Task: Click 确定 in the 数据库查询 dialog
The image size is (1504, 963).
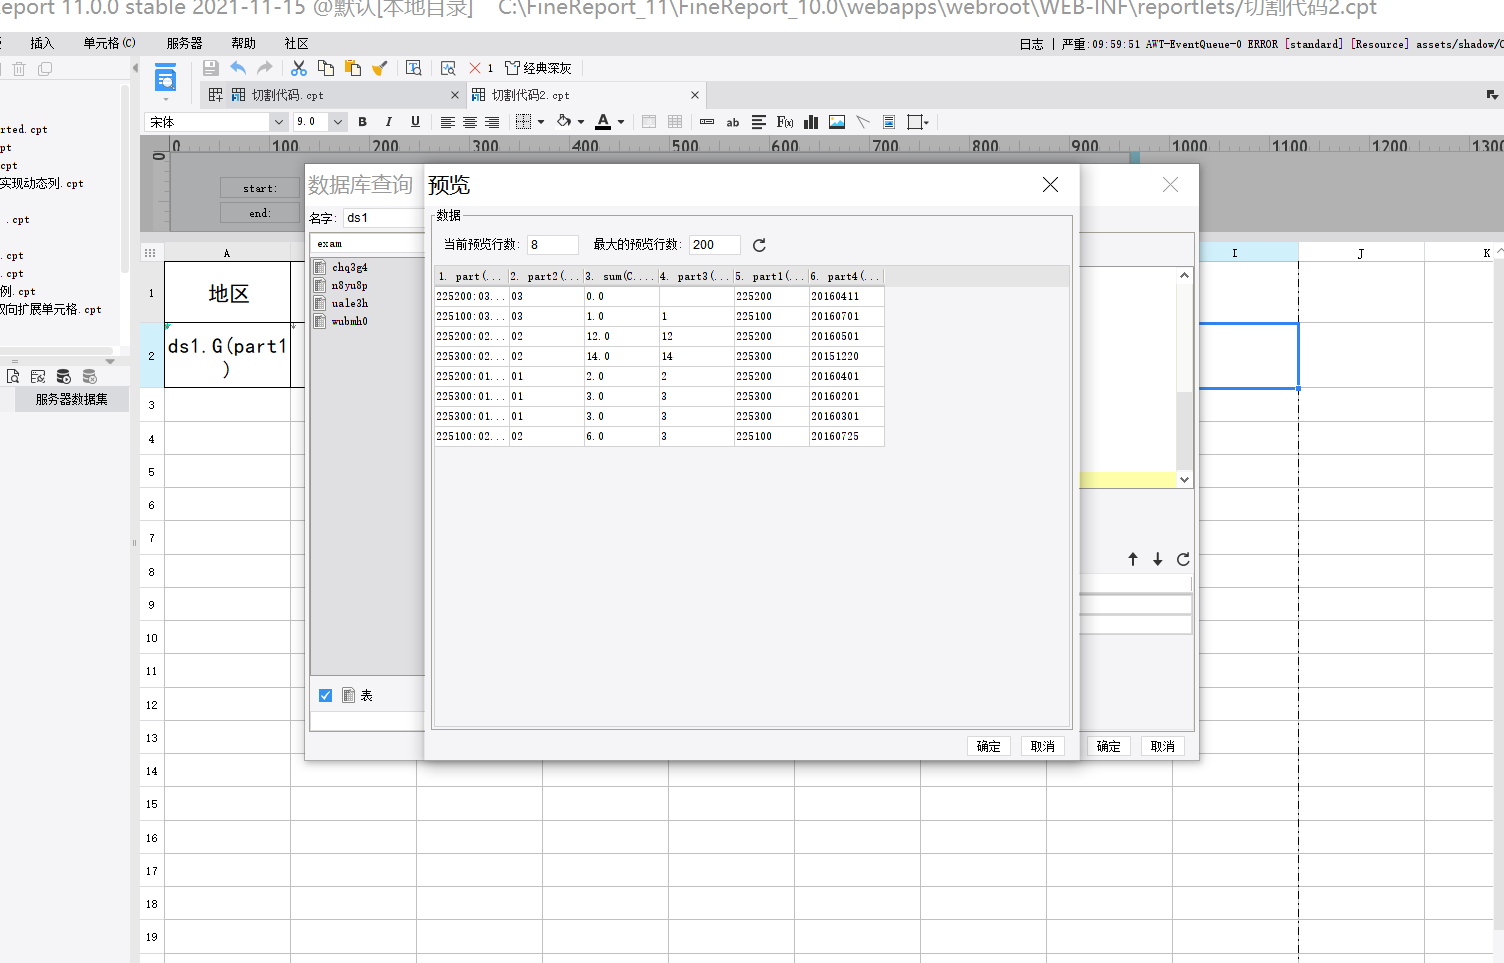Action: coord(1108,746)
